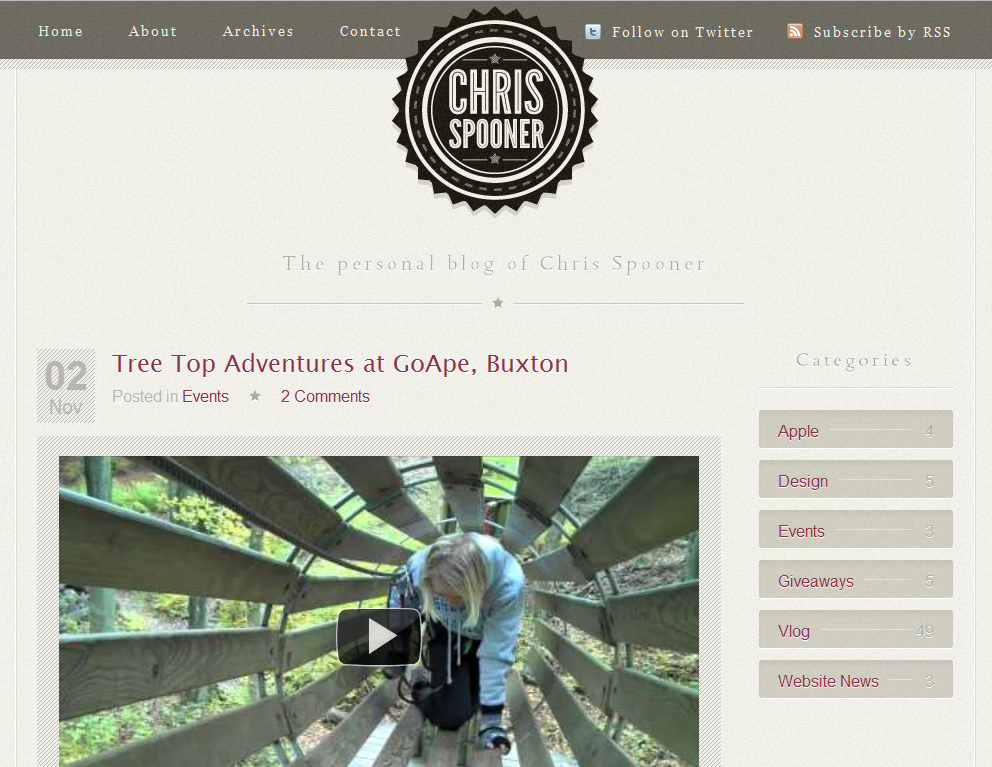Select the Design category

(x=856, y=479)
